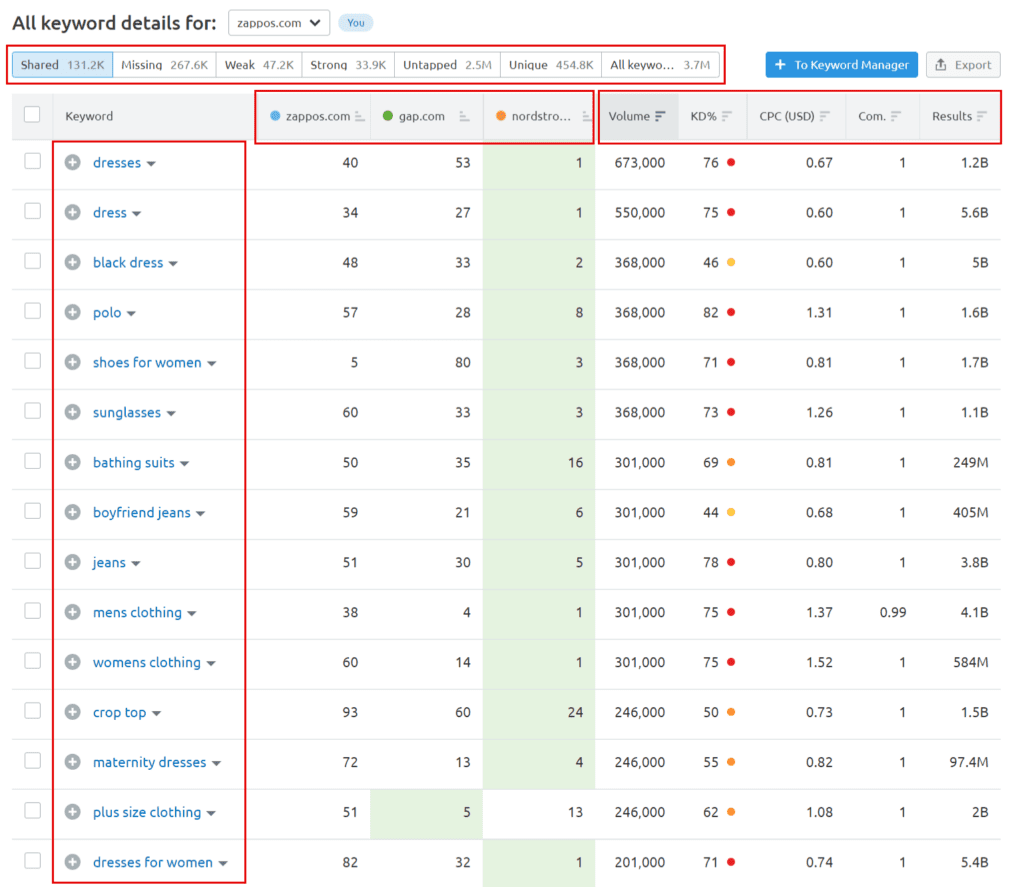Image resolution: width=1024 pixels, height=887 pixels.
Task: Click plus icon beside dresses for women
Action: tap(72, 862)
